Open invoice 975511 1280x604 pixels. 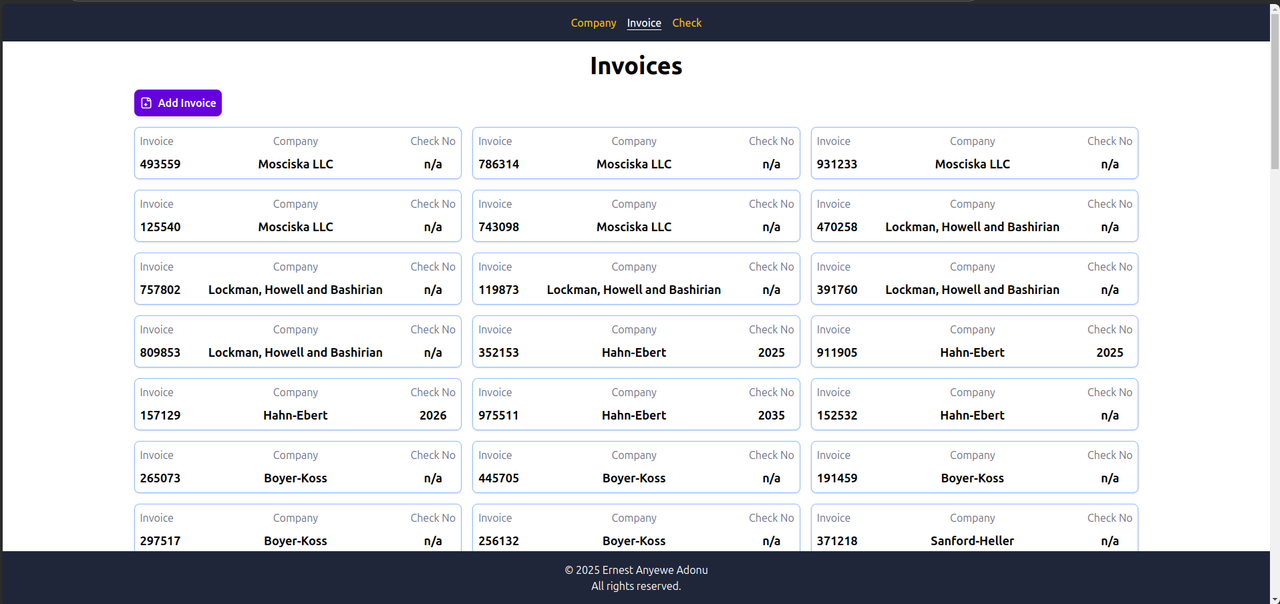(x=636, y=405)
